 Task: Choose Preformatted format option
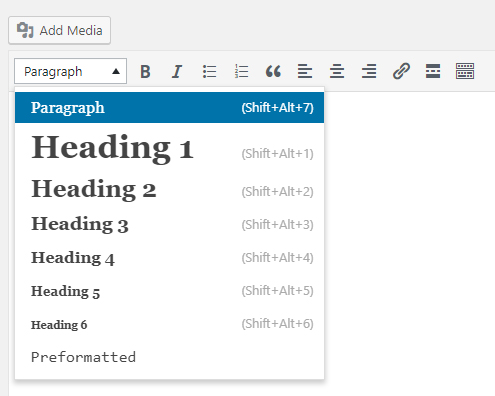point(169,357)
